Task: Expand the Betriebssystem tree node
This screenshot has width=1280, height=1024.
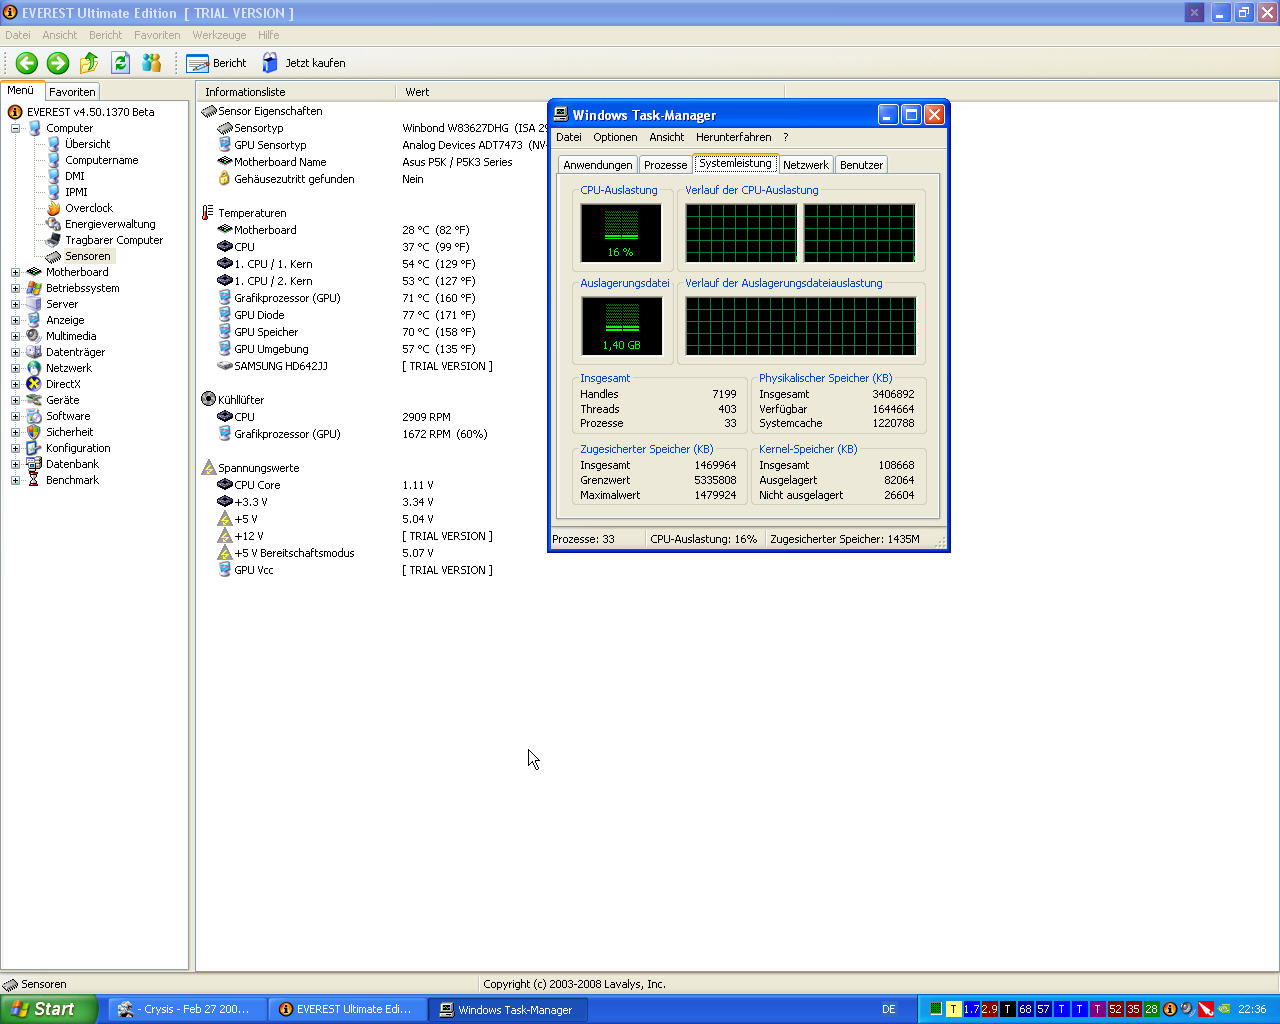Action: click(15, 288)
